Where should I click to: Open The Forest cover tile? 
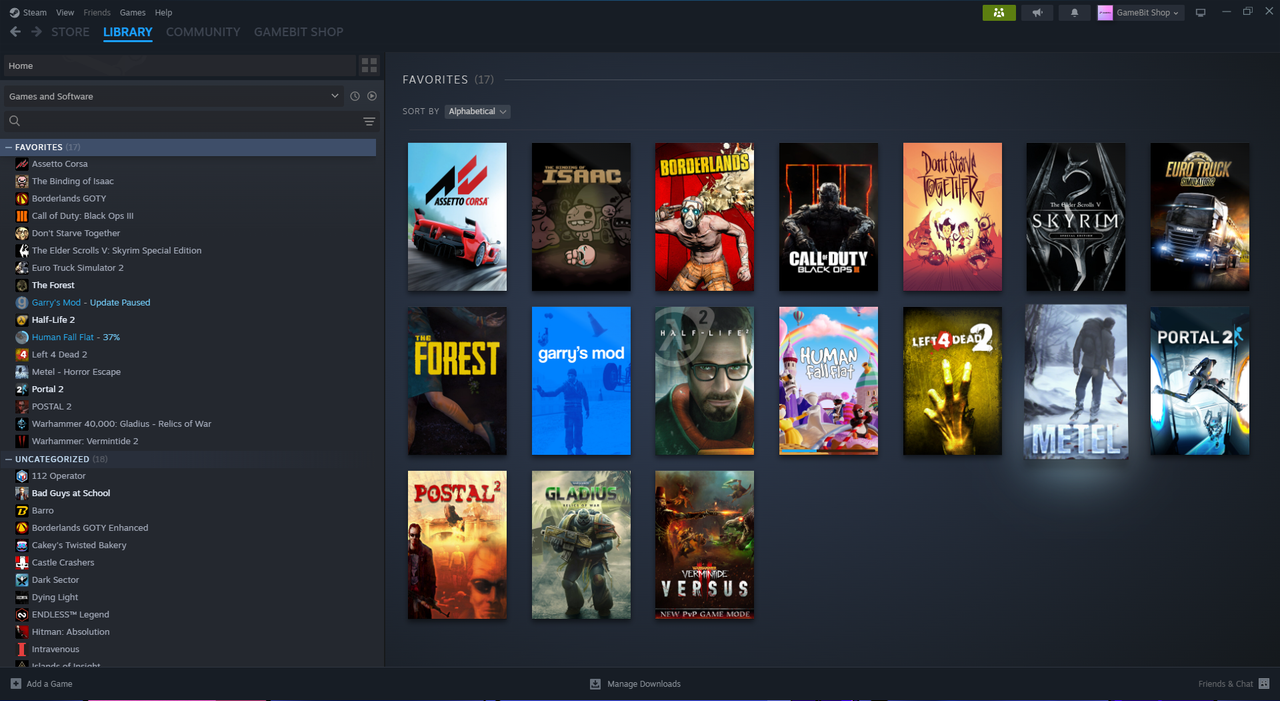(x=457, y=381)
